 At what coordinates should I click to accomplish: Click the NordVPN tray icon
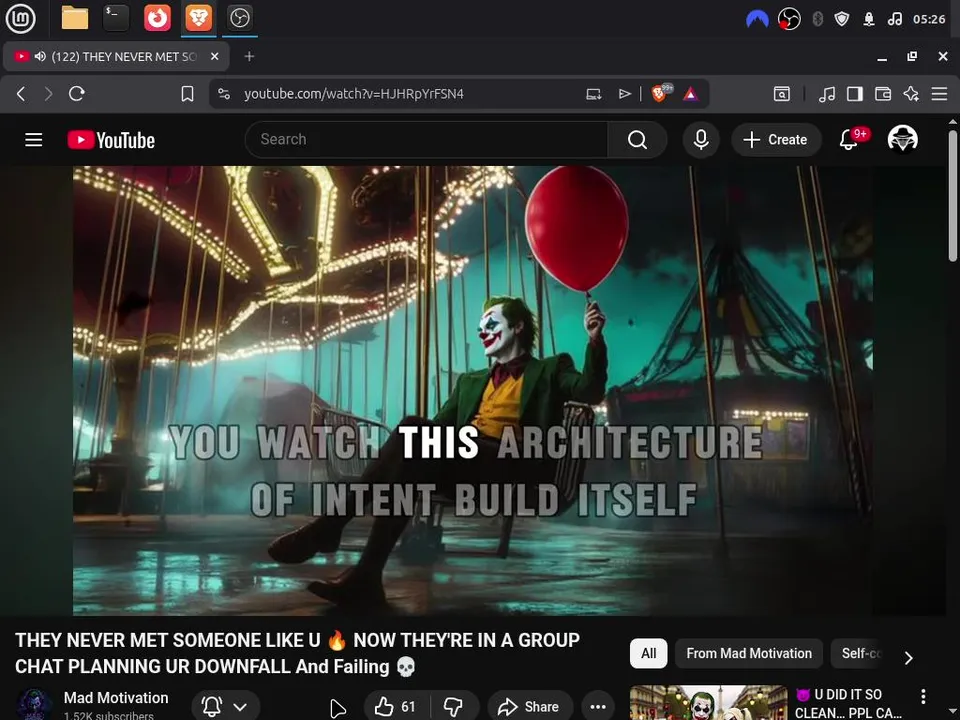757,19
